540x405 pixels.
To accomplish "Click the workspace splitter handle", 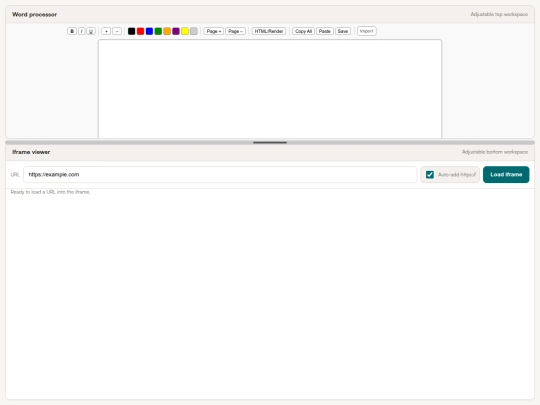I will (270, 142).
